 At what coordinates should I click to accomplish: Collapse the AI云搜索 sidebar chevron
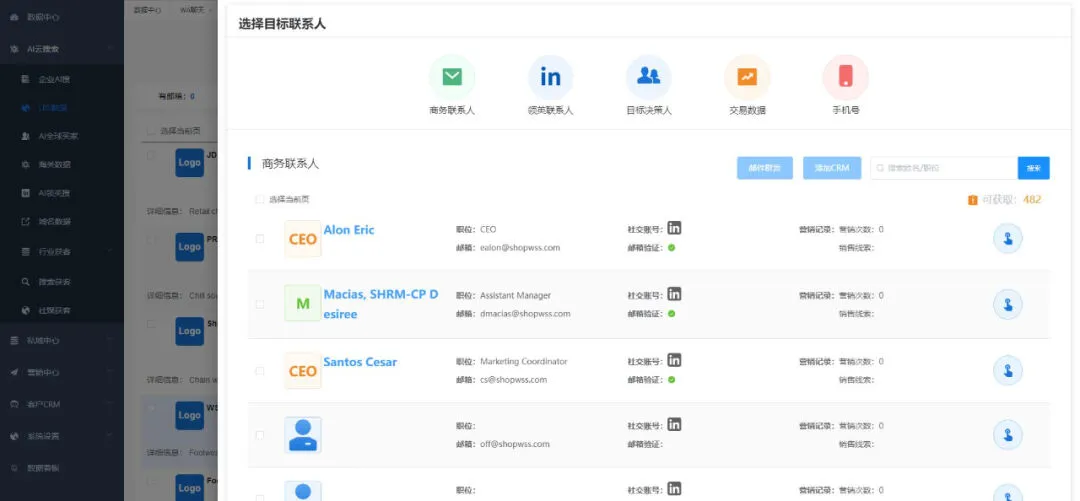pyautogui.click(x=110, y=49)
